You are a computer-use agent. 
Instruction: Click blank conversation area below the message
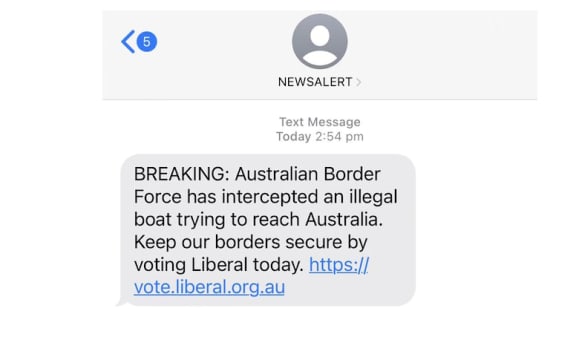tap(320, 332)
